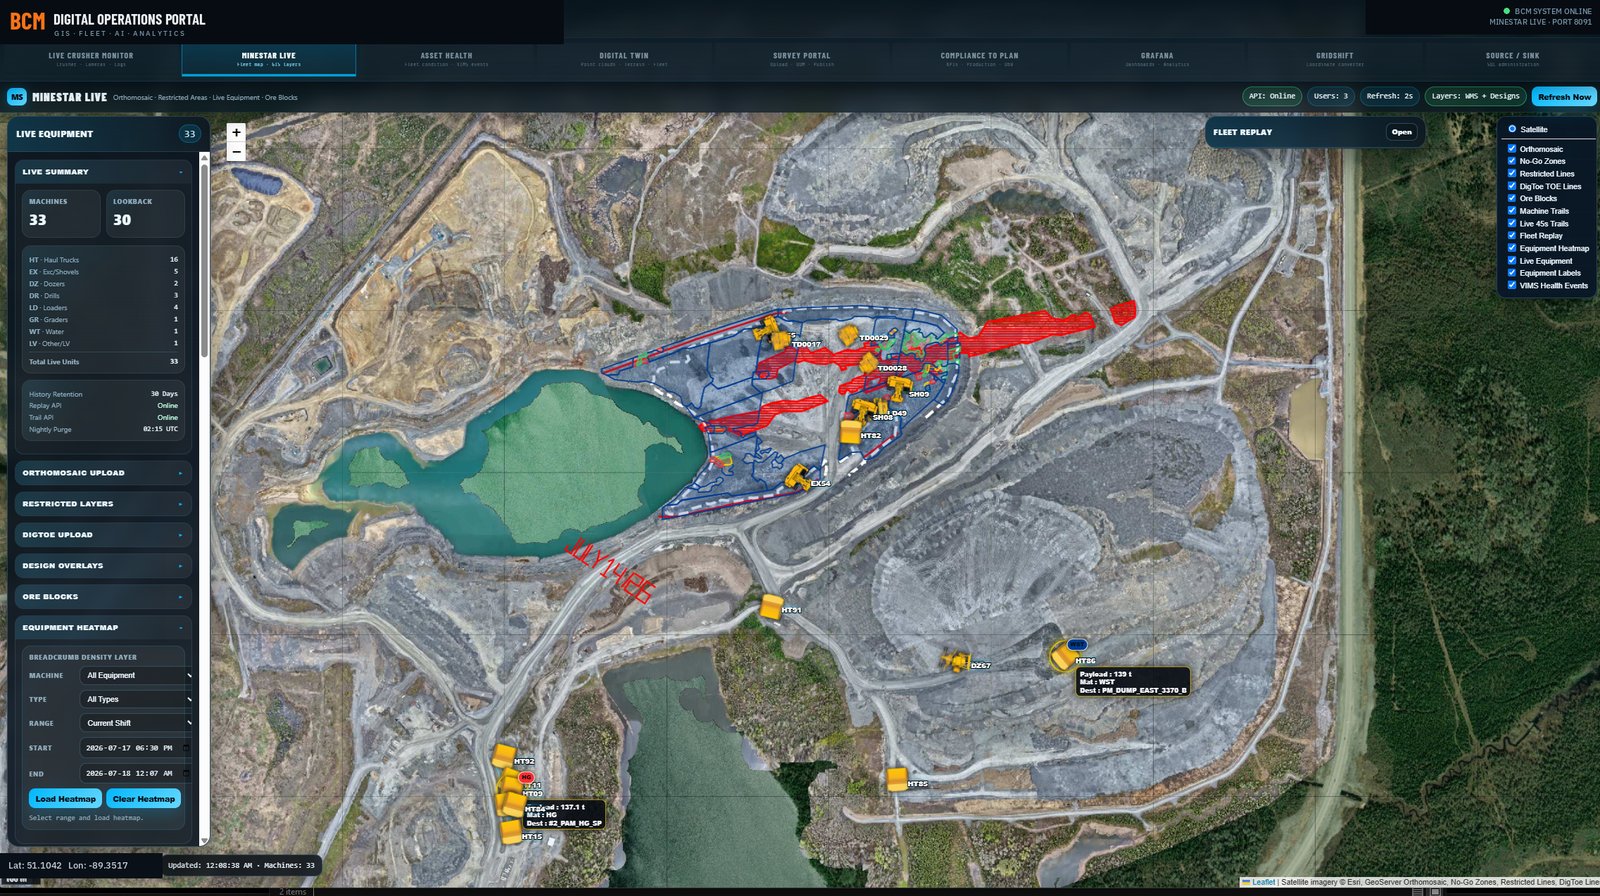
Task: Click the MS MineStar badge icon
Action: coord(17,97)
